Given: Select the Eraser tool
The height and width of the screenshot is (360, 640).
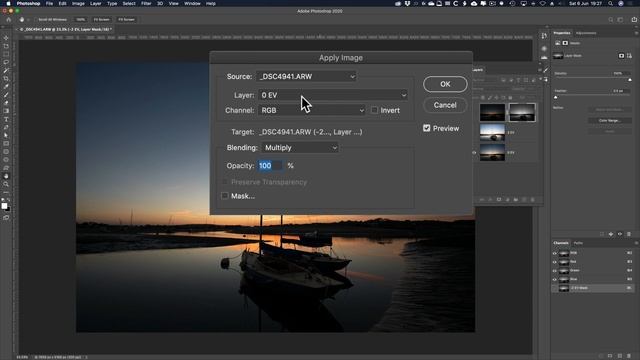Looking at the screenshot, I should (6, 103).
